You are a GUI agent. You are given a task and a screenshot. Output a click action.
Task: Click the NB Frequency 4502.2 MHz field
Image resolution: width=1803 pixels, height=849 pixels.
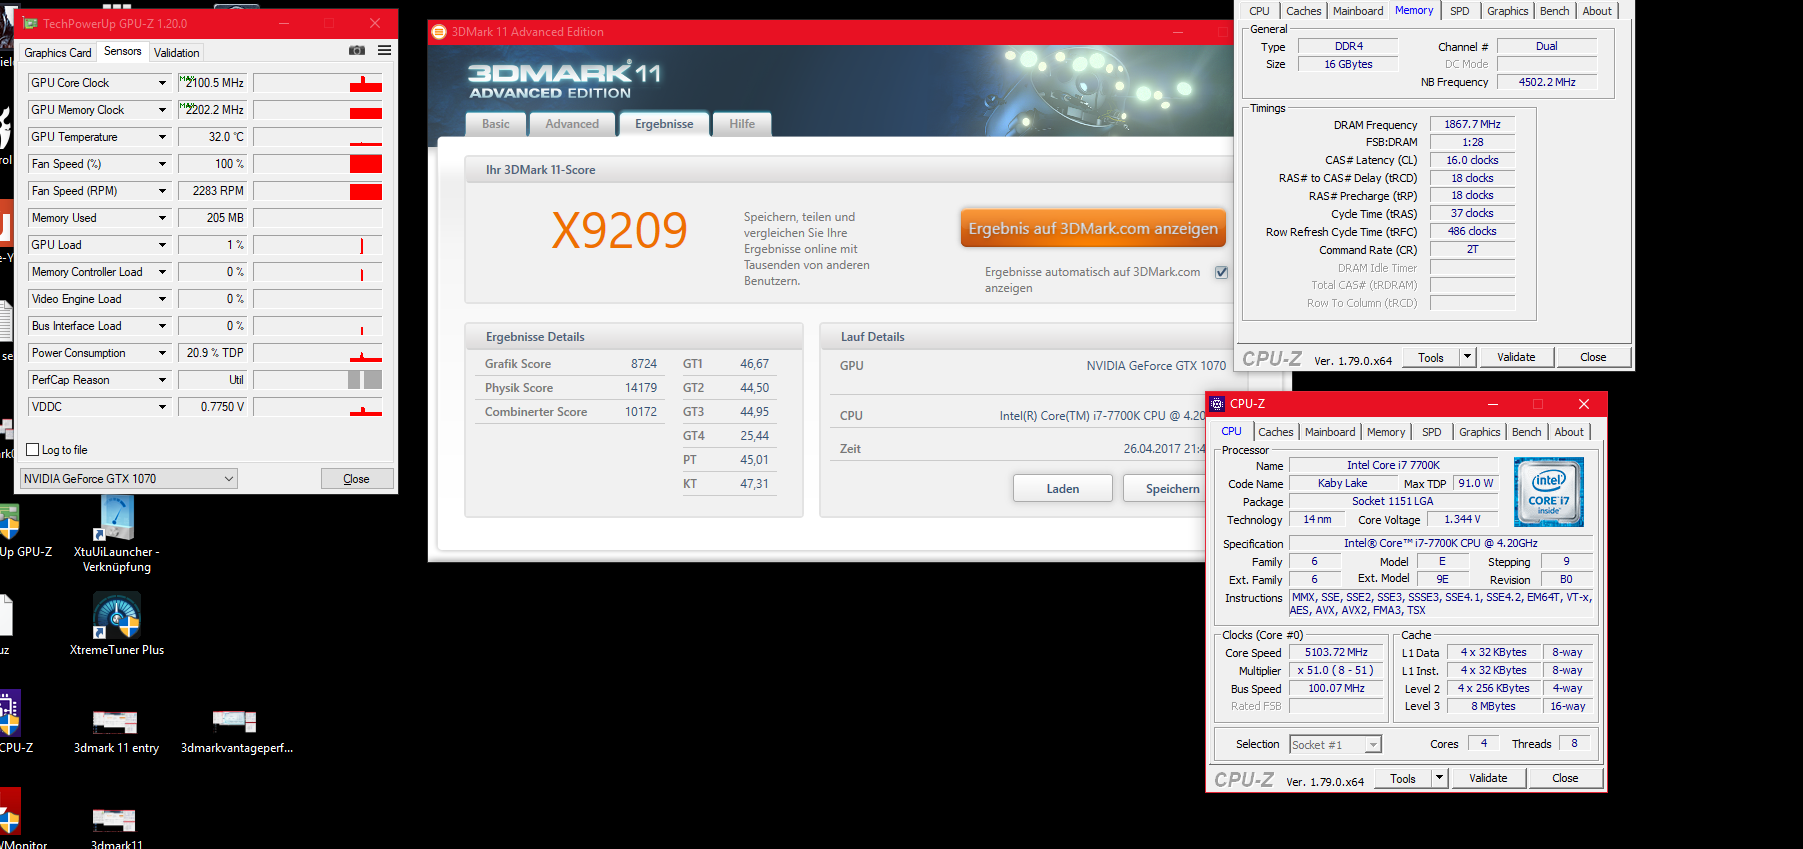point(1547,82)
